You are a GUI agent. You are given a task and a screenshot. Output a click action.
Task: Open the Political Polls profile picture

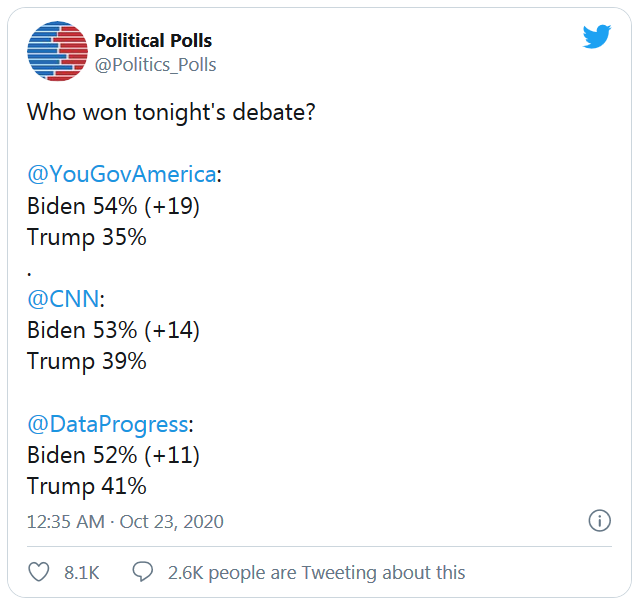click(55, 51)
